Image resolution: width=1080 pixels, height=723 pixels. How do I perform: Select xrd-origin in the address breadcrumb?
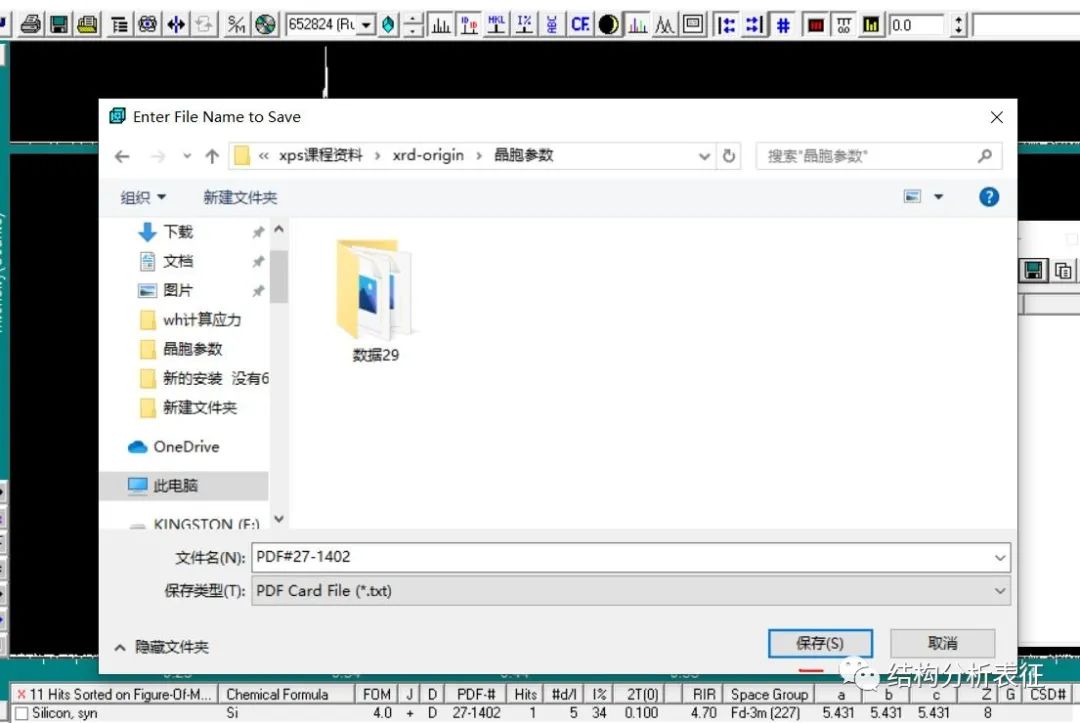pos(428,155)
